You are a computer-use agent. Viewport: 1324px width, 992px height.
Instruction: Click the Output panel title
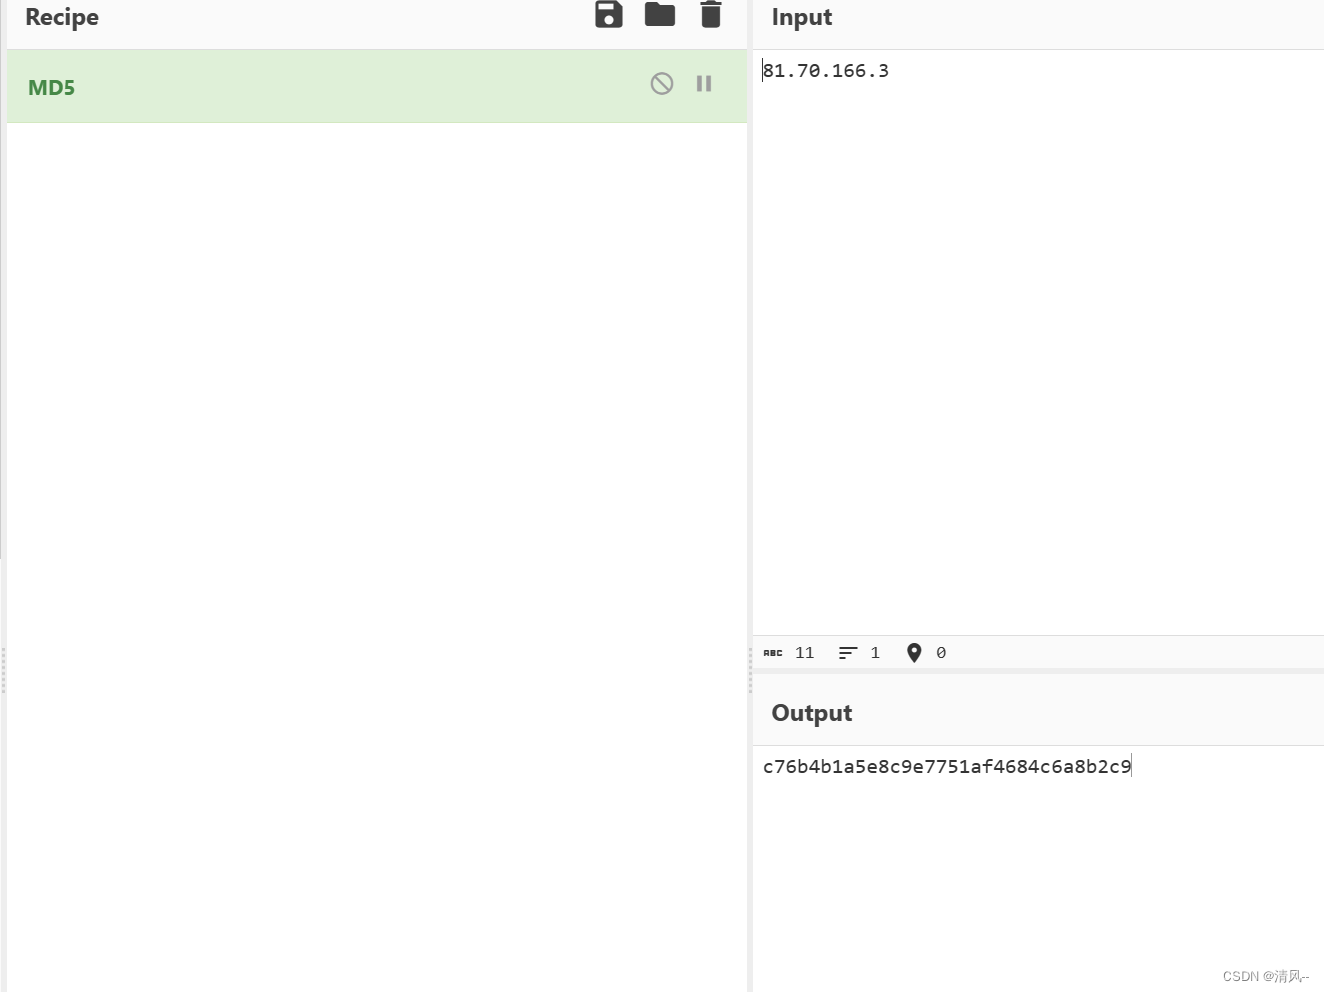[812, 713]
